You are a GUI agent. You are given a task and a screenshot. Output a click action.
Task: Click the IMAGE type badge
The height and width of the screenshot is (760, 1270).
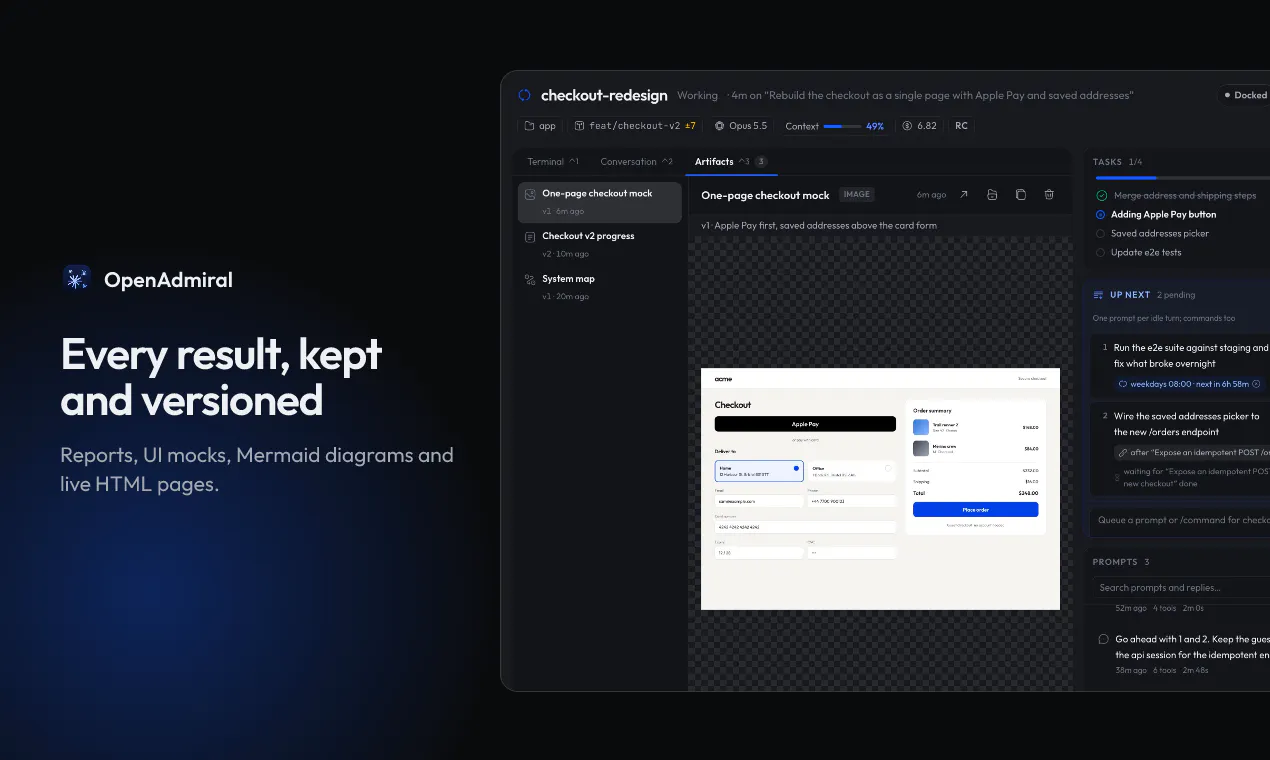coord(856,195)
